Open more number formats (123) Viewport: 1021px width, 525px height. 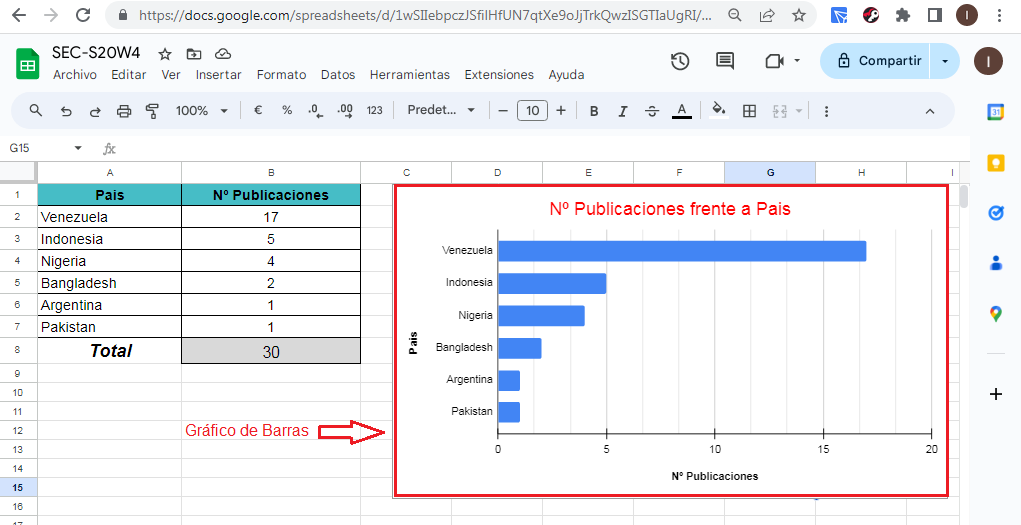pos(374,111)
